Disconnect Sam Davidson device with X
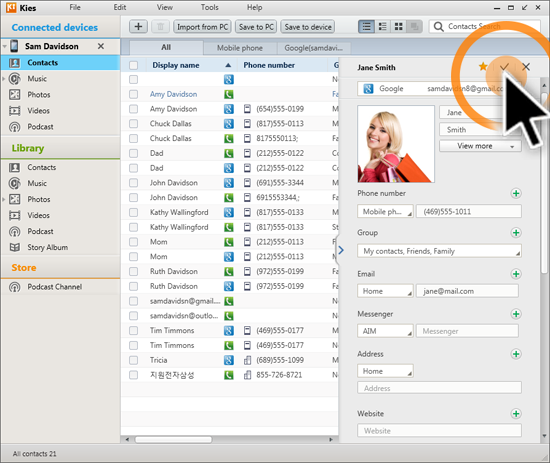 tap(101, 46)
